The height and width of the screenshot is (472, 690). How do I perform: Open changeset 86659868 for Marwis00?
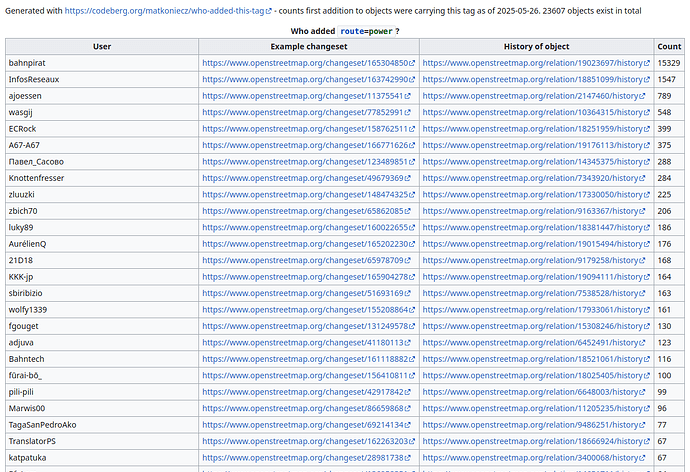(x=306, y=409)
